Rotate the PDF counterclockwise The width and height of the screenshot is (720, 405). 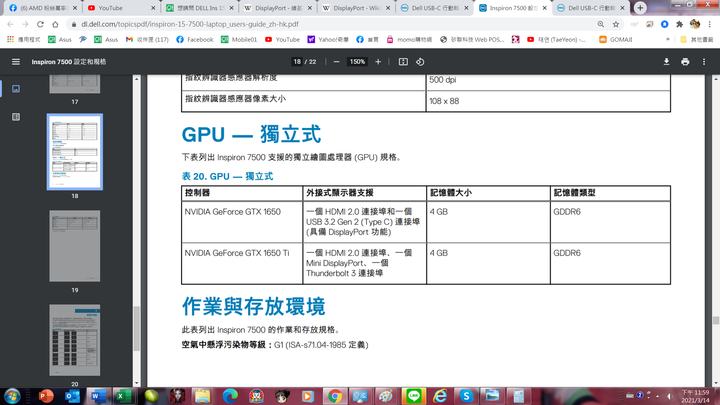[x=420, y=62]
